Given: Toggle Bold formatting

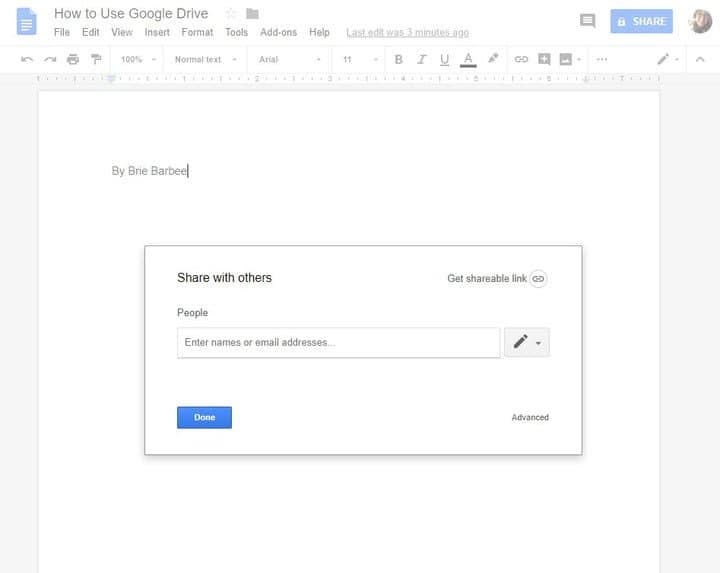Looking at the screenshot, I should (x=399, y=59).
